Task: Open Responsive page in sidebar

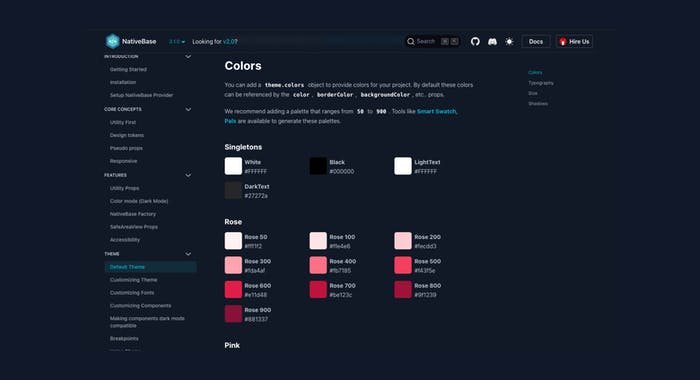Action: [x=123, y=161]
